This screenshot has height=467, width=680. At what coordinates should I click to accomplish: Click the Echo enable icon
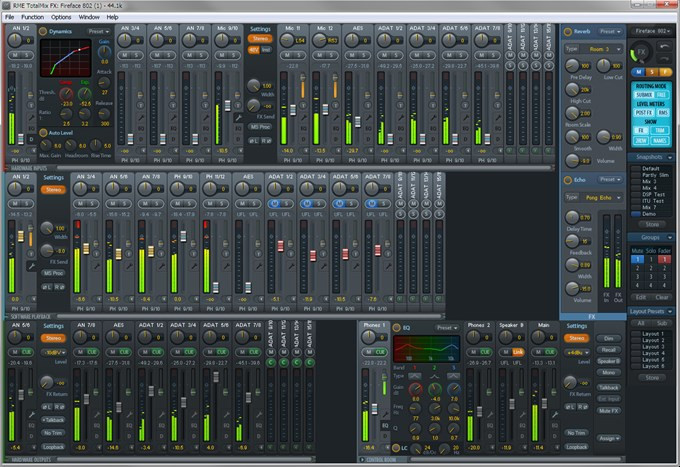568,179
